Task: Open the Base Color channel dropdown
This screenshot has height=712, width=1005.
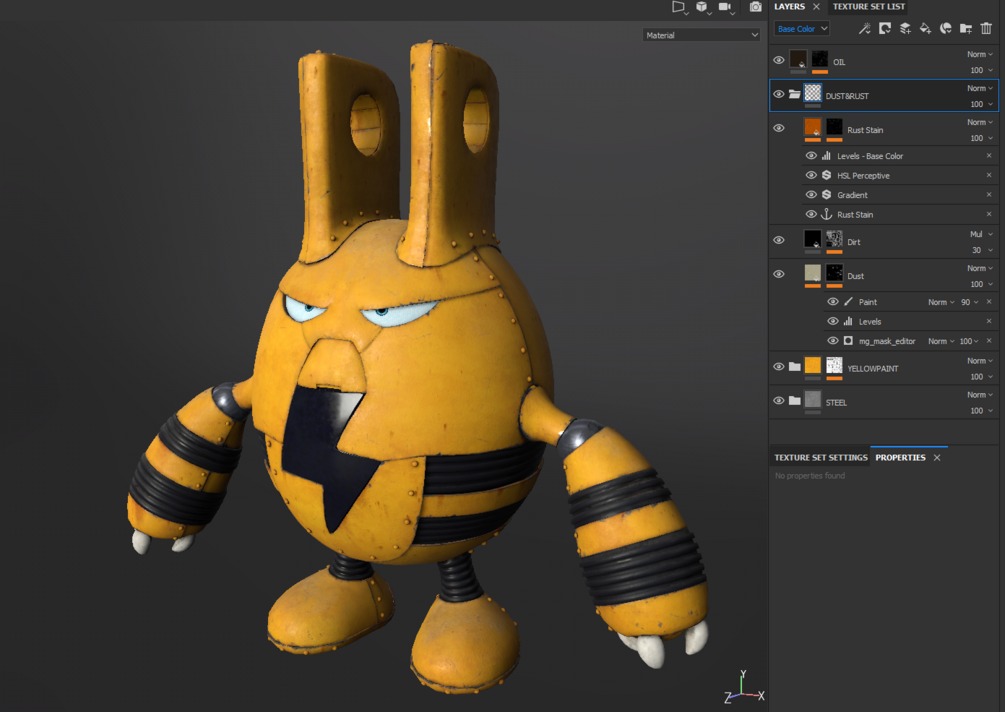Action: pyautogui.click(x=802, y=29)
